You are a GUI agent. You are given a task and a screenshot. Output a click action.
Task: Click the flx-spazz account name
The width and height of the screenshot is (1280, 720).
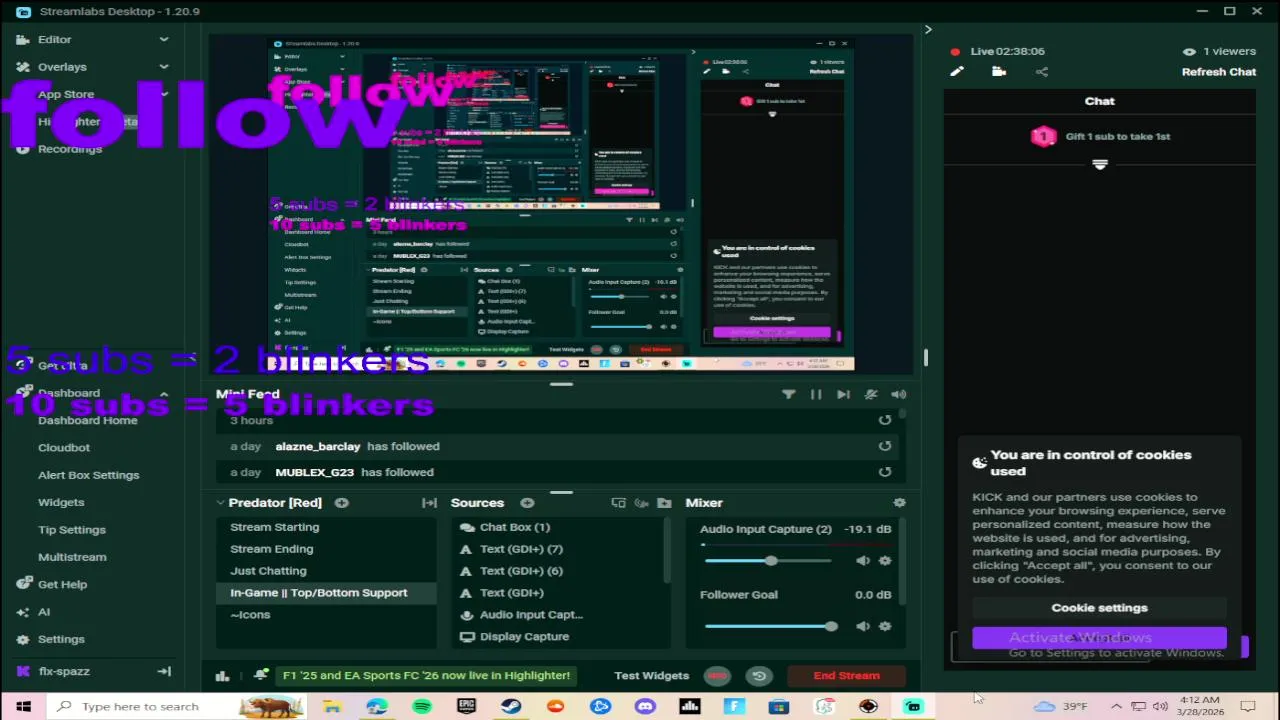click(64, 671)
